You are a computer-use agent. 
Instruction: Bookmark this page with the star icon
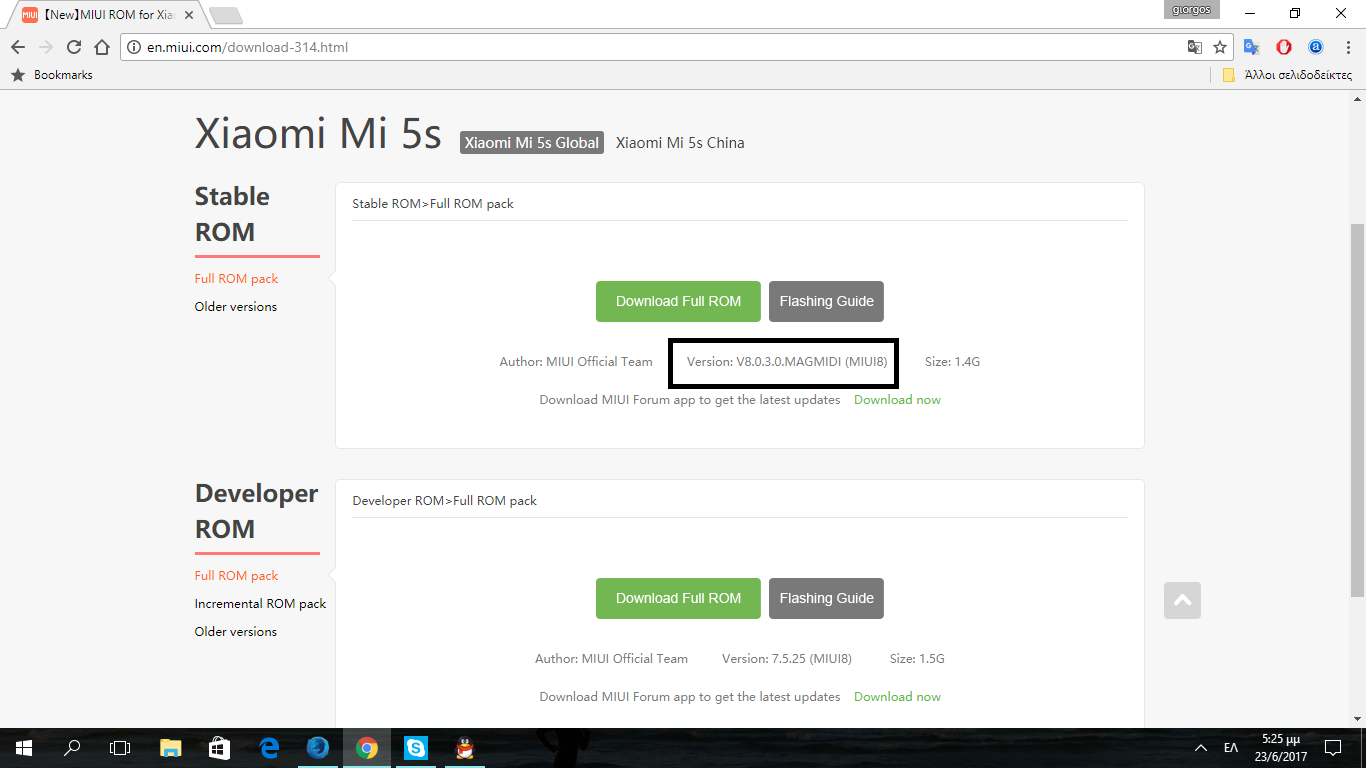pyautogui.click(x=1220, y=47)
